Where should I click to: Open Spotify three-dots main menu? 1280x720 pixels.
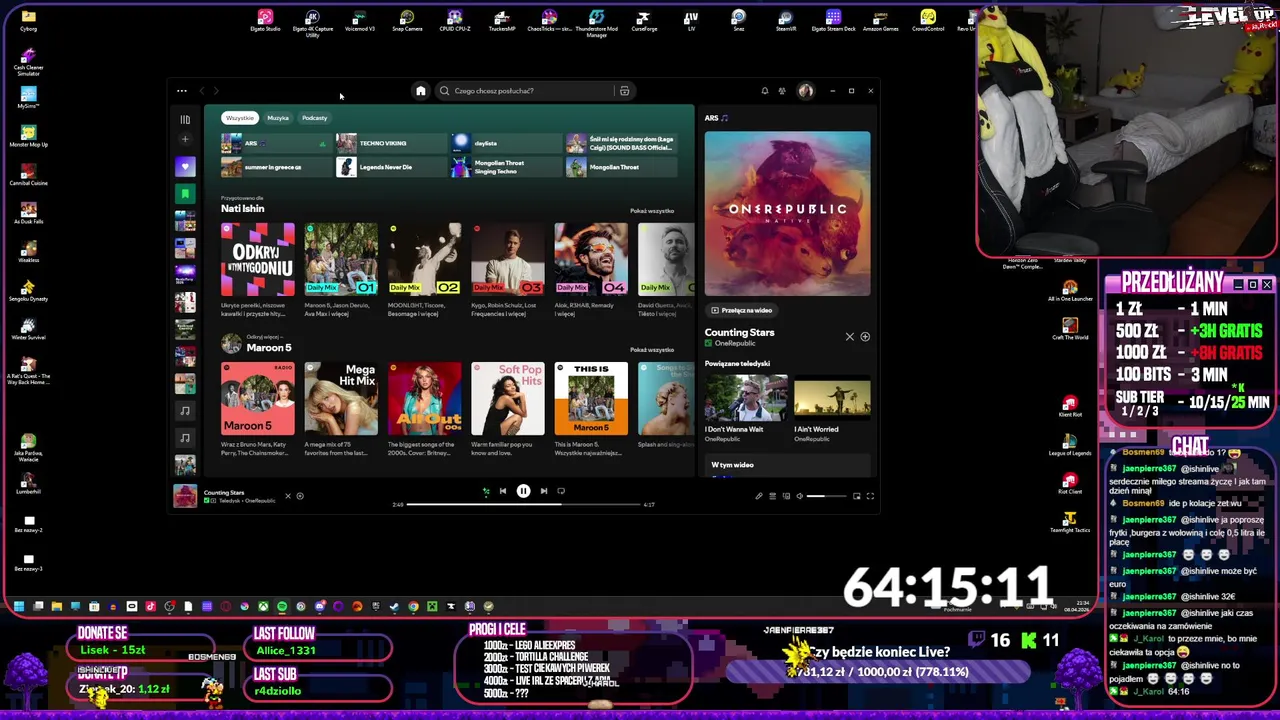tap(182, 91)
